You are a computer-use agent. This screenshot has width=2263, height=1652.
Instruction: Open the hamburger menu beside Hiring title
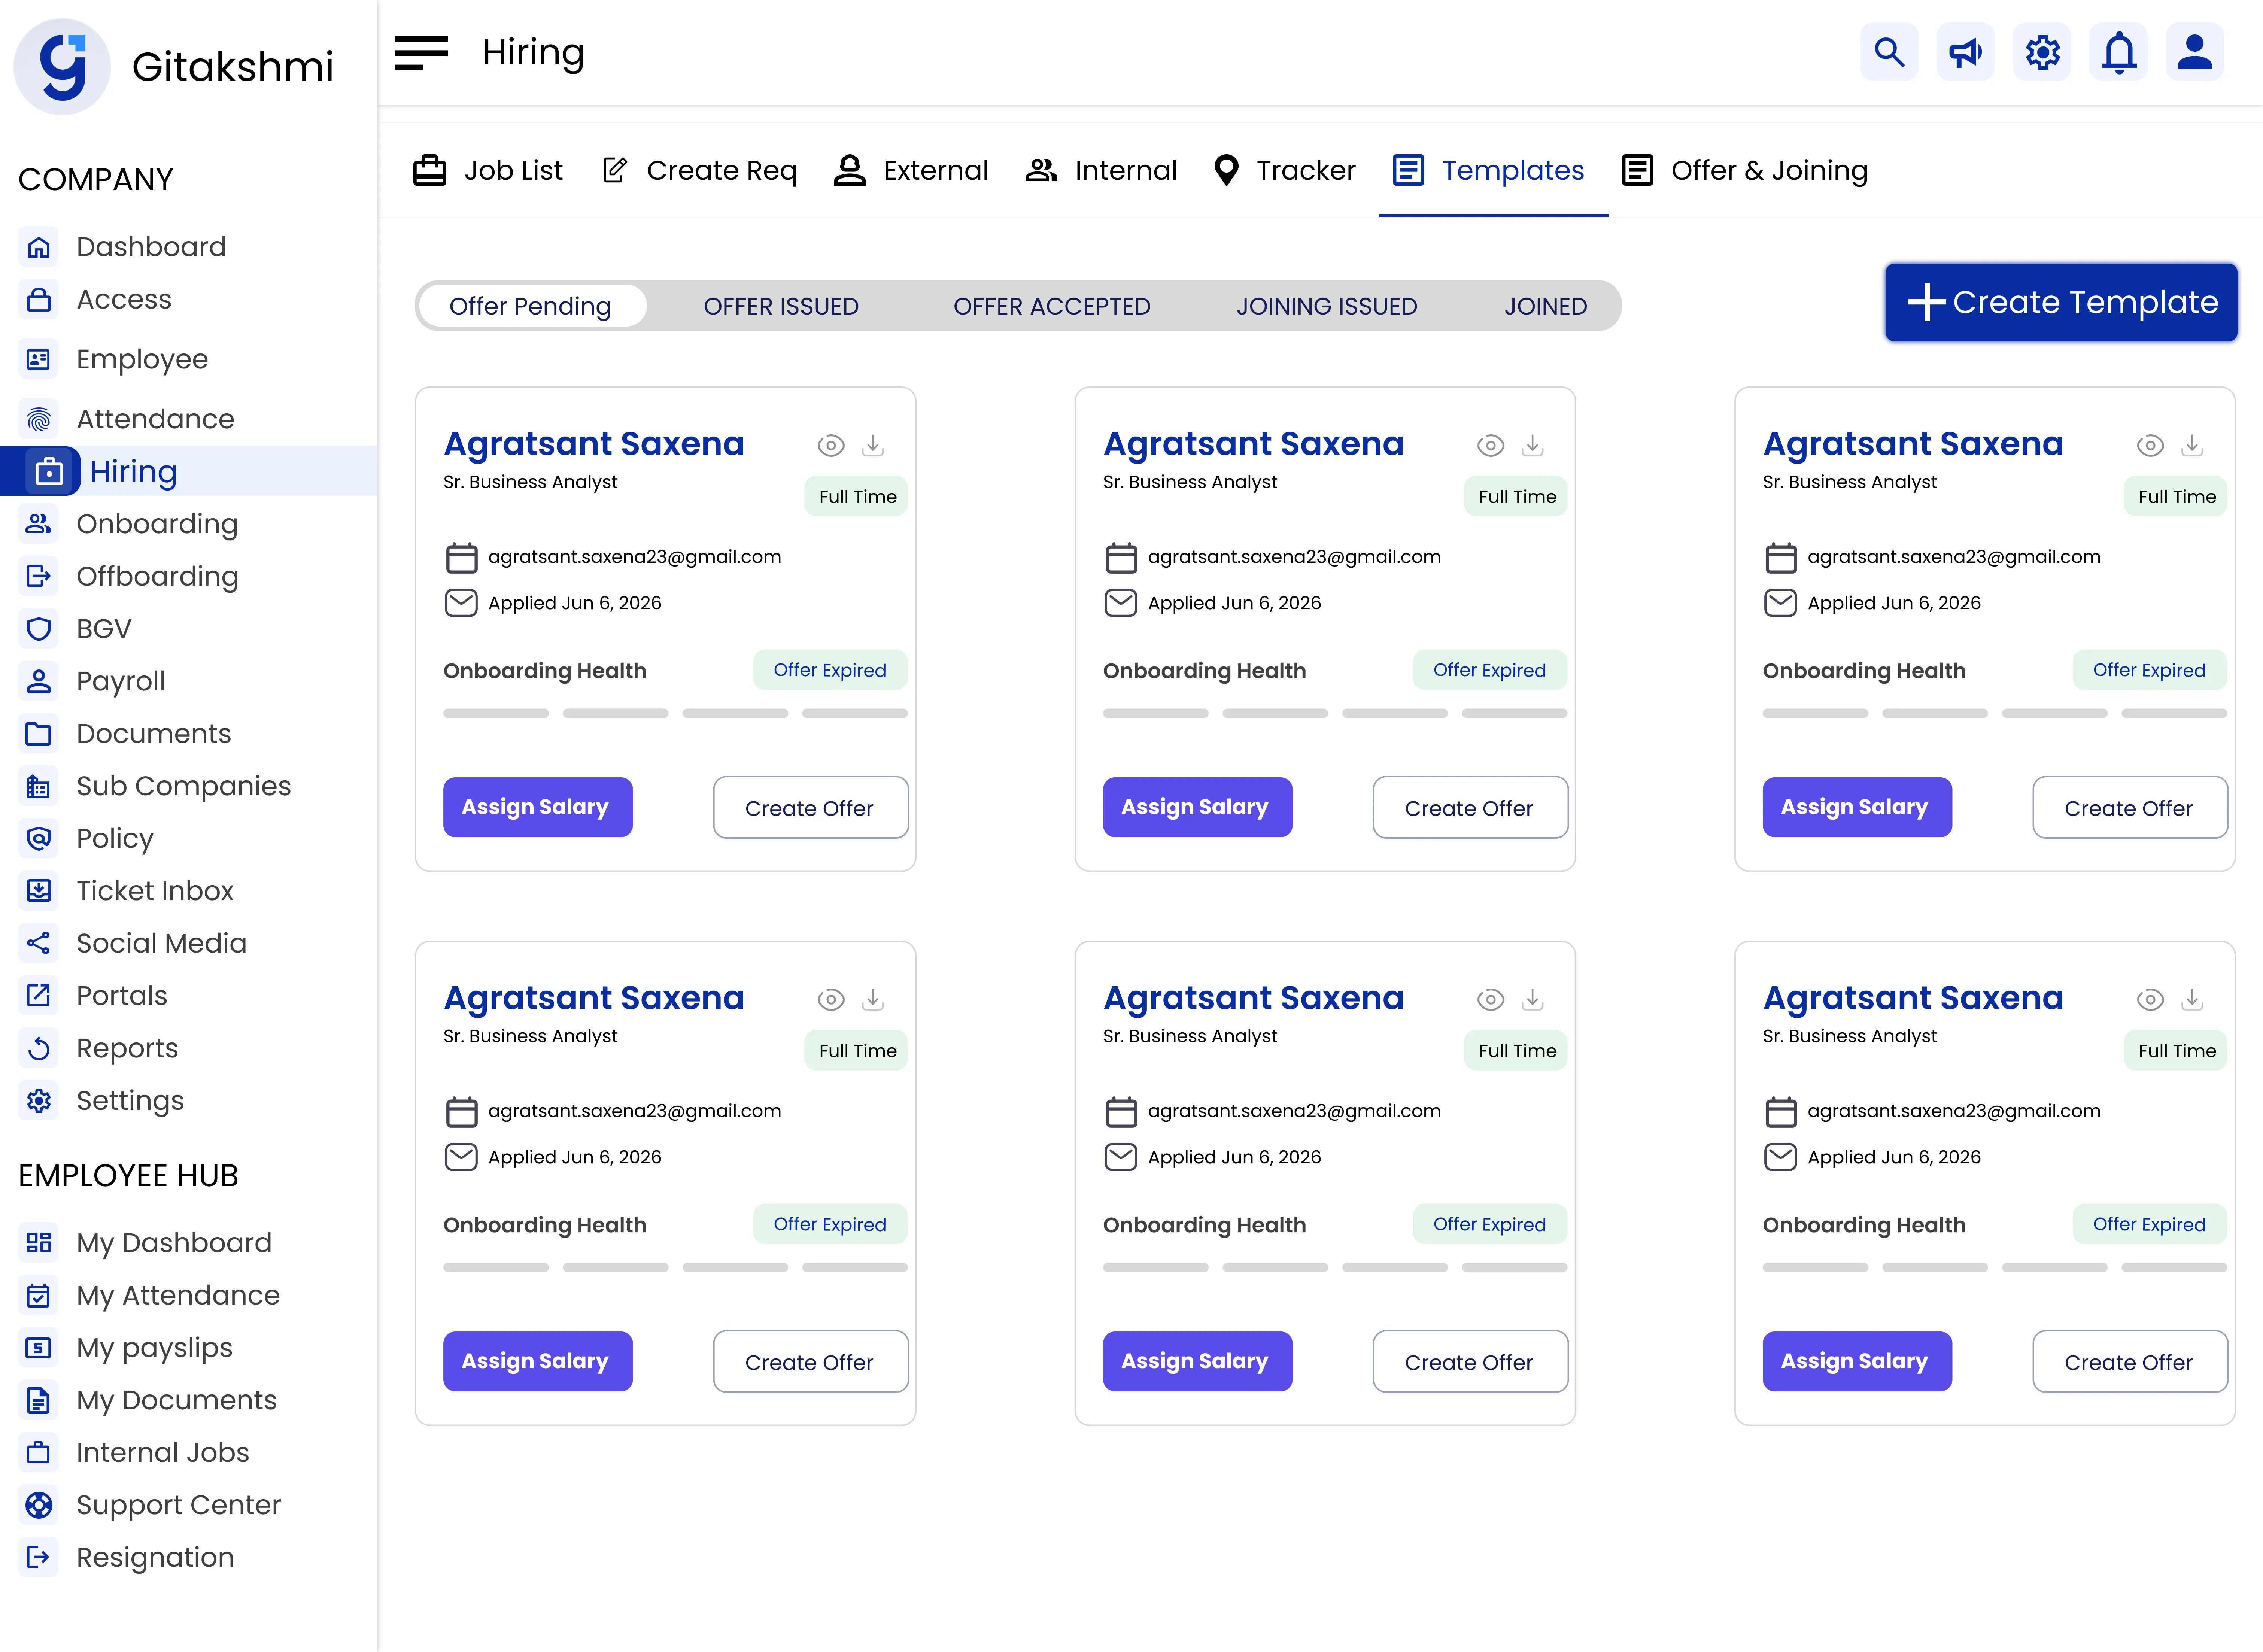point(421,53)
